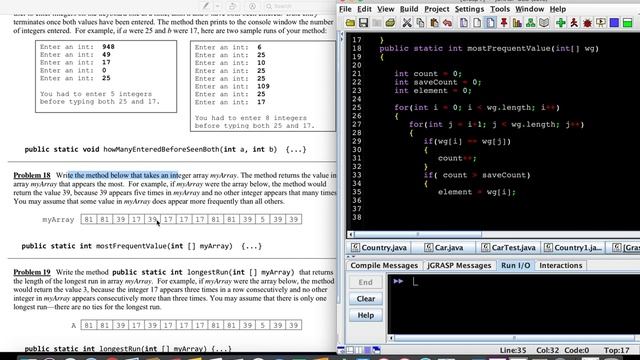This screenshot has height=360, width=640.
Task: Click the run applet presentation icon
Action: click(x=601, y=23)
